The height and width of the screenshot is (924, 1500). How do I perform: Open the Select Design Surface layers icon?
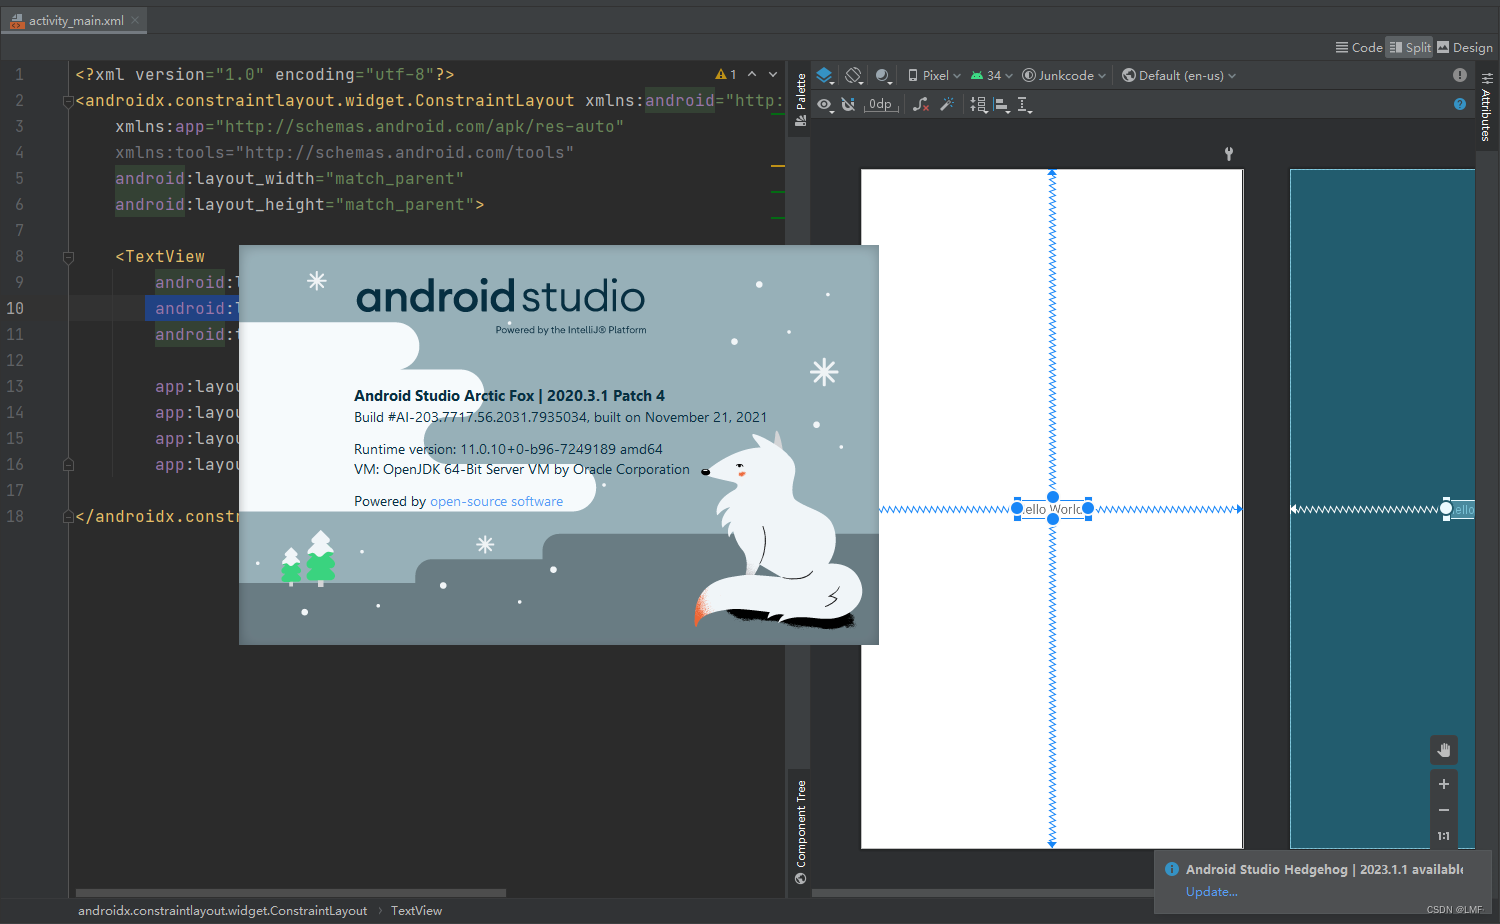(824, 75)
